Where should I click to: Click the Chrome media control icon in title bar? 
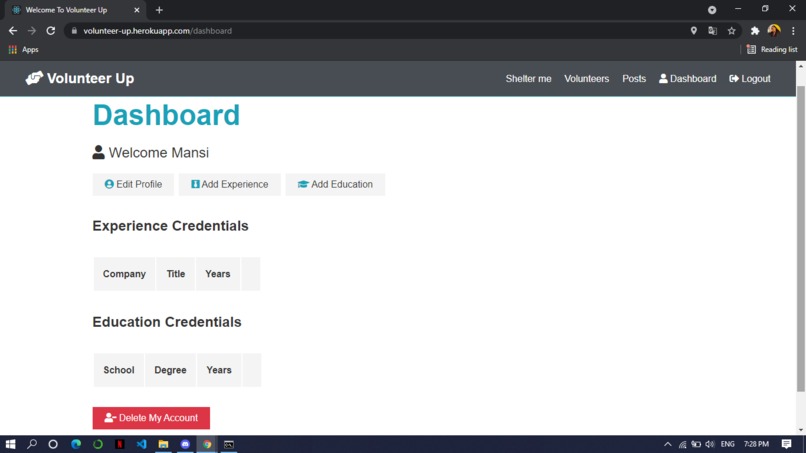click(712, 10)
